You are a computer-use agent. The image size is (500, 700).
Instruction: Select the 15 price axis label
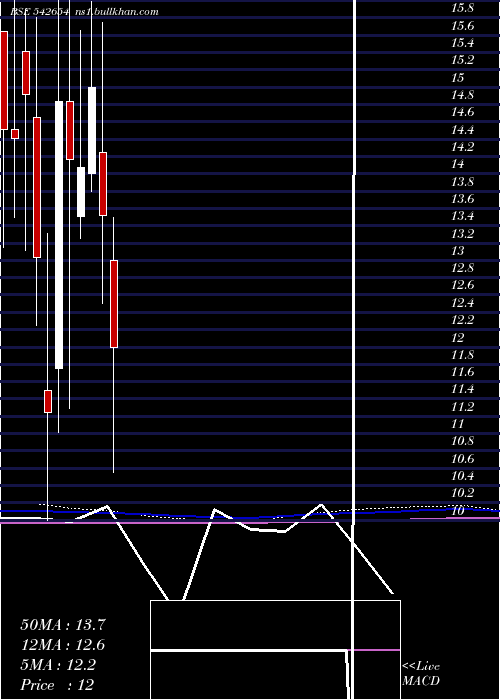click(x=458, y=77)
